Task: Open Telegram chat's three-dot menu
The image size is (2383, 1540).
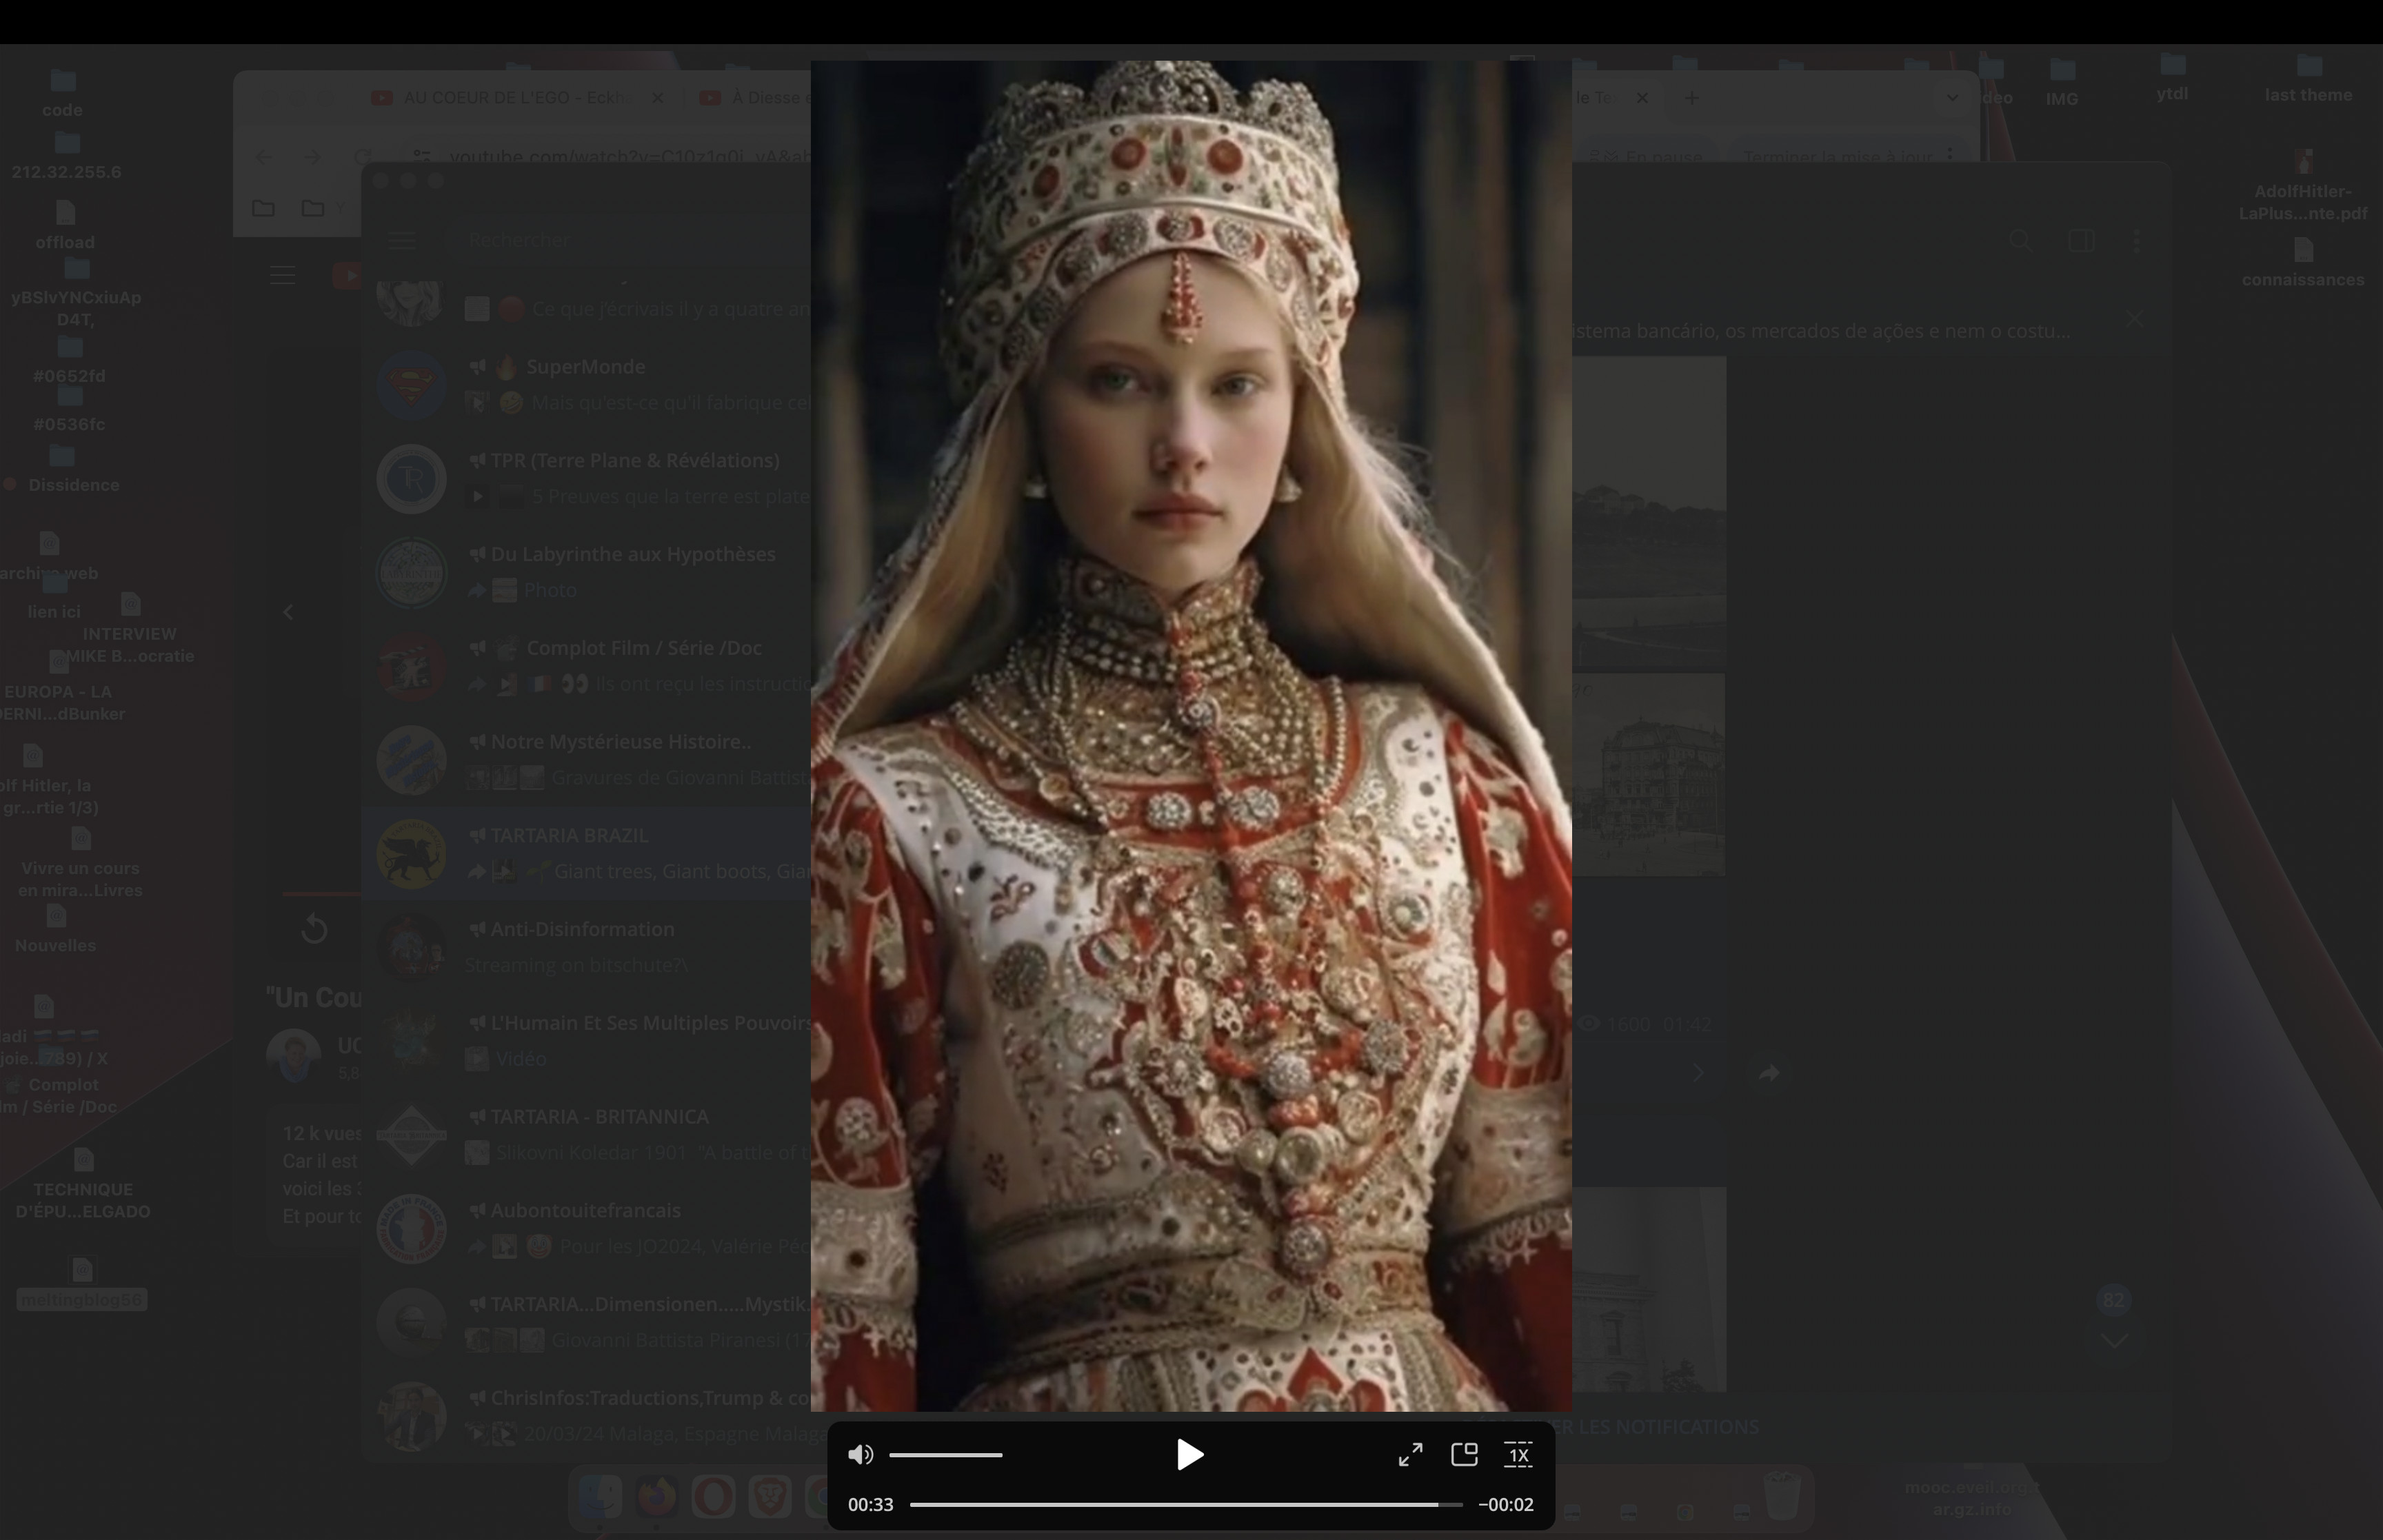Action: click(x=2137, y=240)
